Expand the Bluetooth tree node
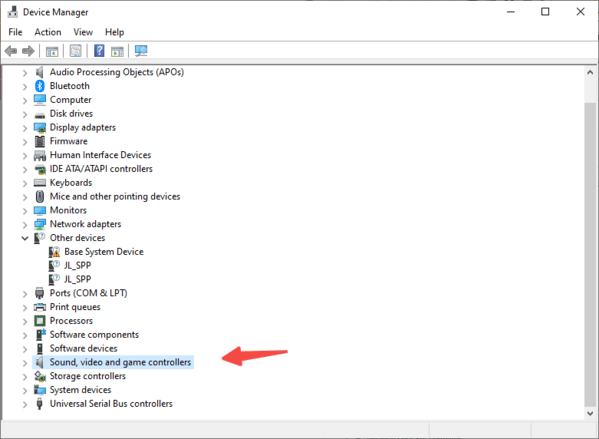This screenshot has height=439, width=599. click(25, 87)
